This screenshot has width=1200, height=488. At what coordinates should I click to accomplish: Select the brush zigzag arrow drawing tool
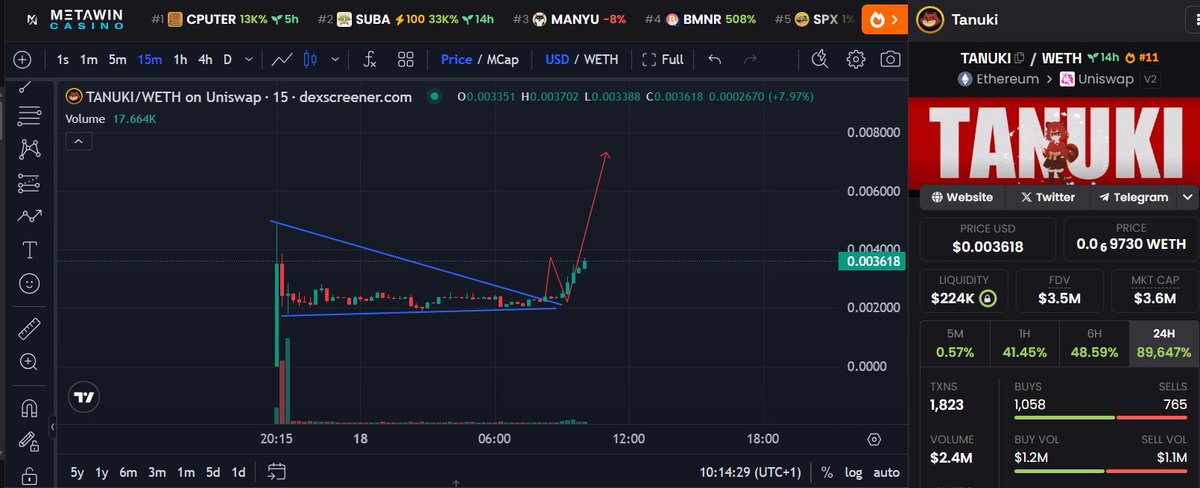[x=29, y=216]
